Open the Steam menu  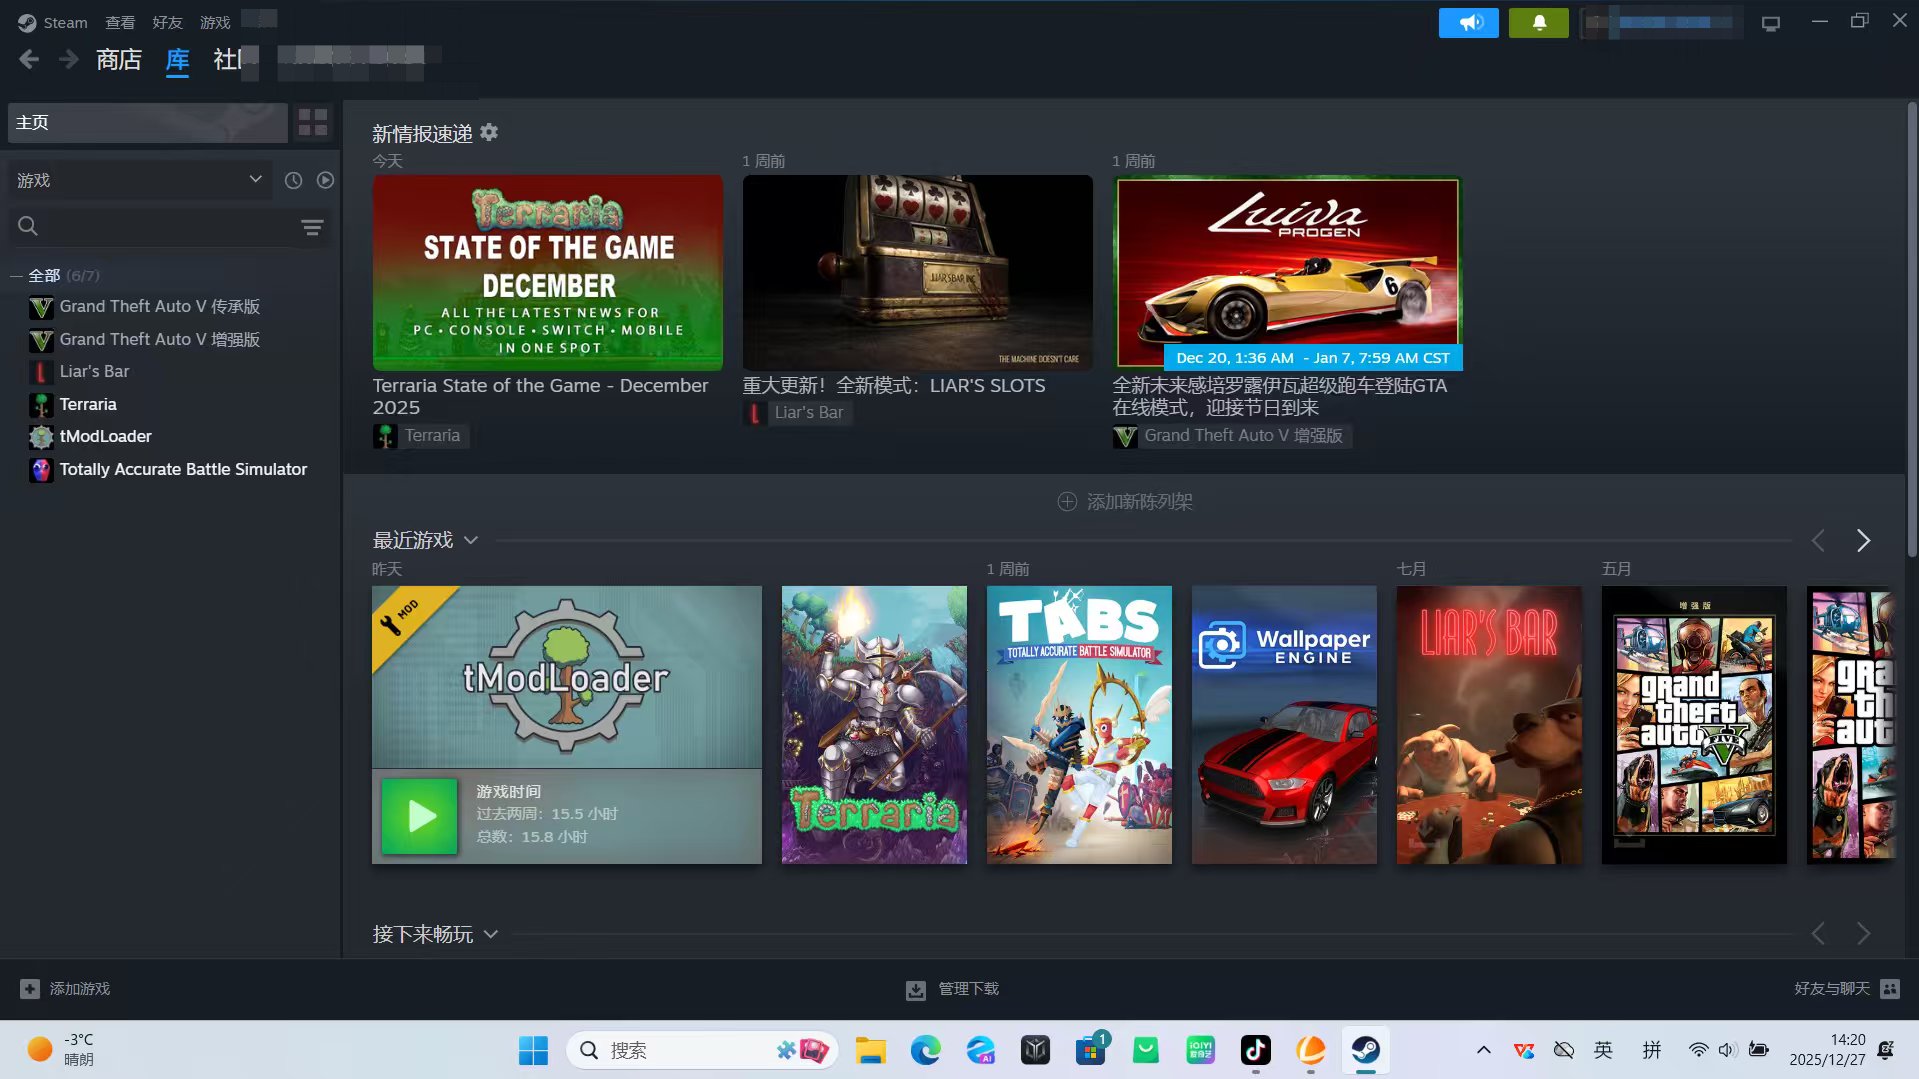tap(53, 22)
